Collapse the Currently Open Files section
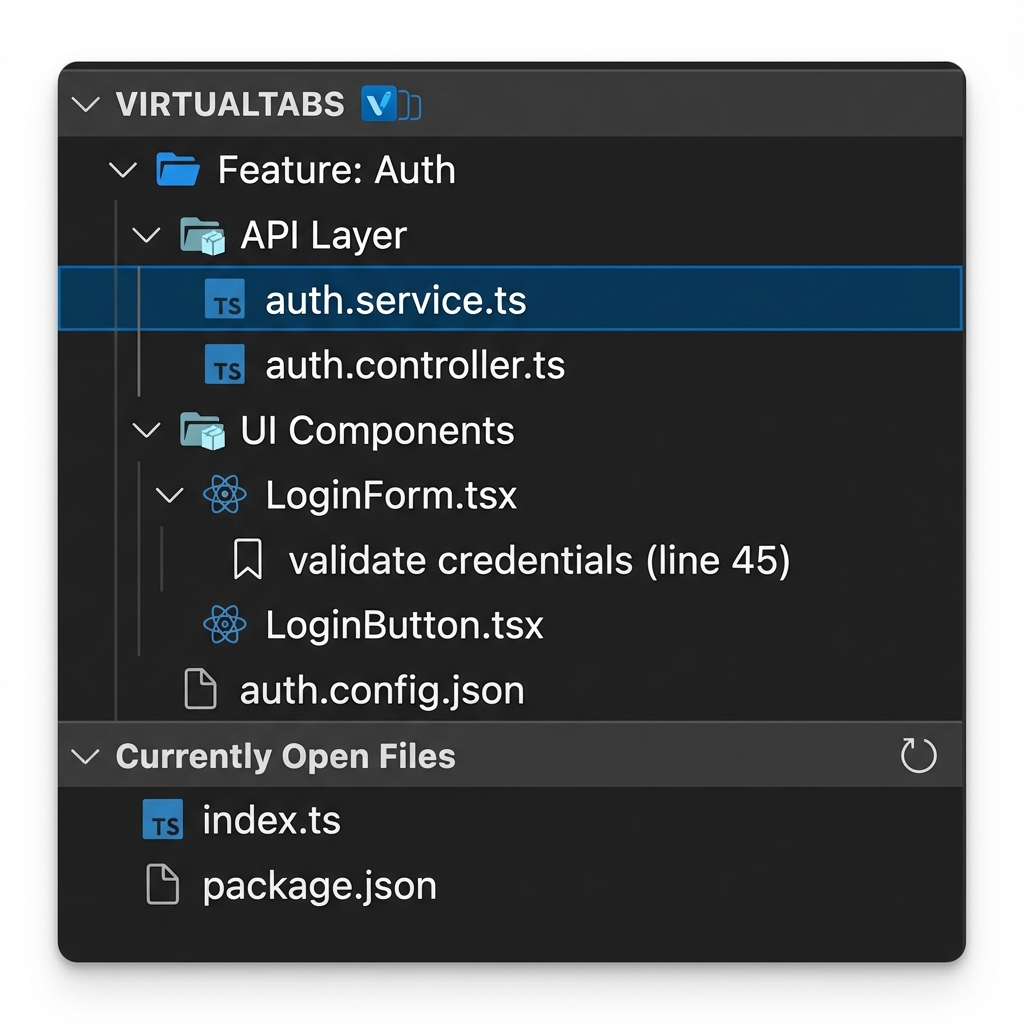 [x=88, y=756]
